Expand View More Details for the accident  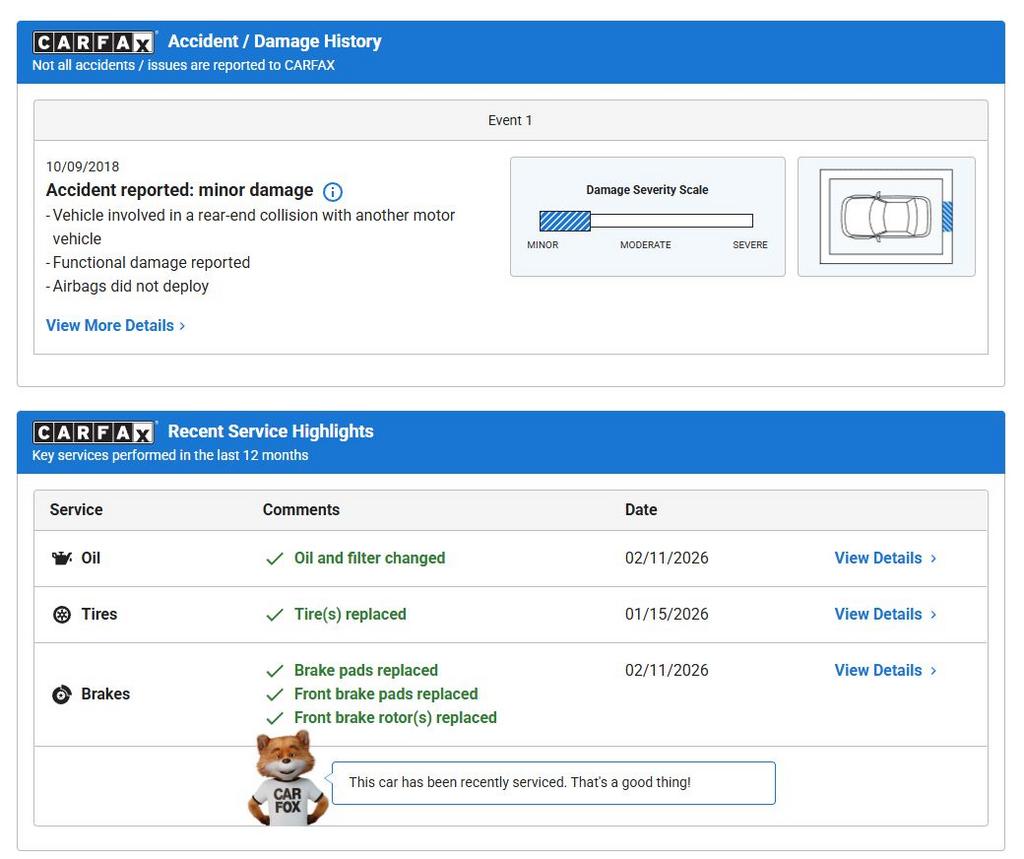pyautogui.click(x=115, y=325)
